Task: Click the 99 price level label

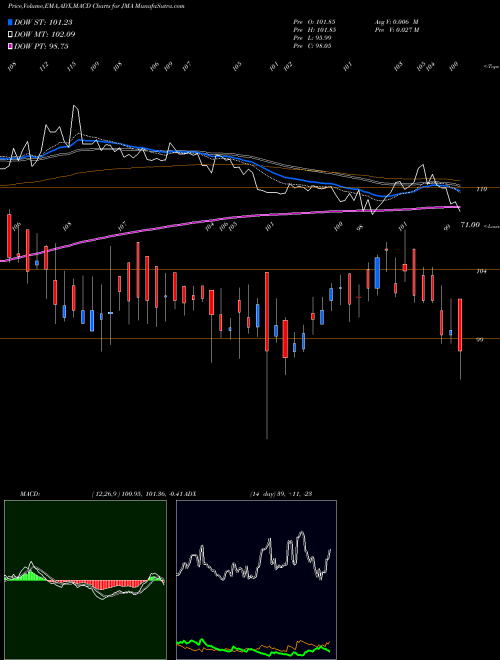Action: click(x=479, y=340)
